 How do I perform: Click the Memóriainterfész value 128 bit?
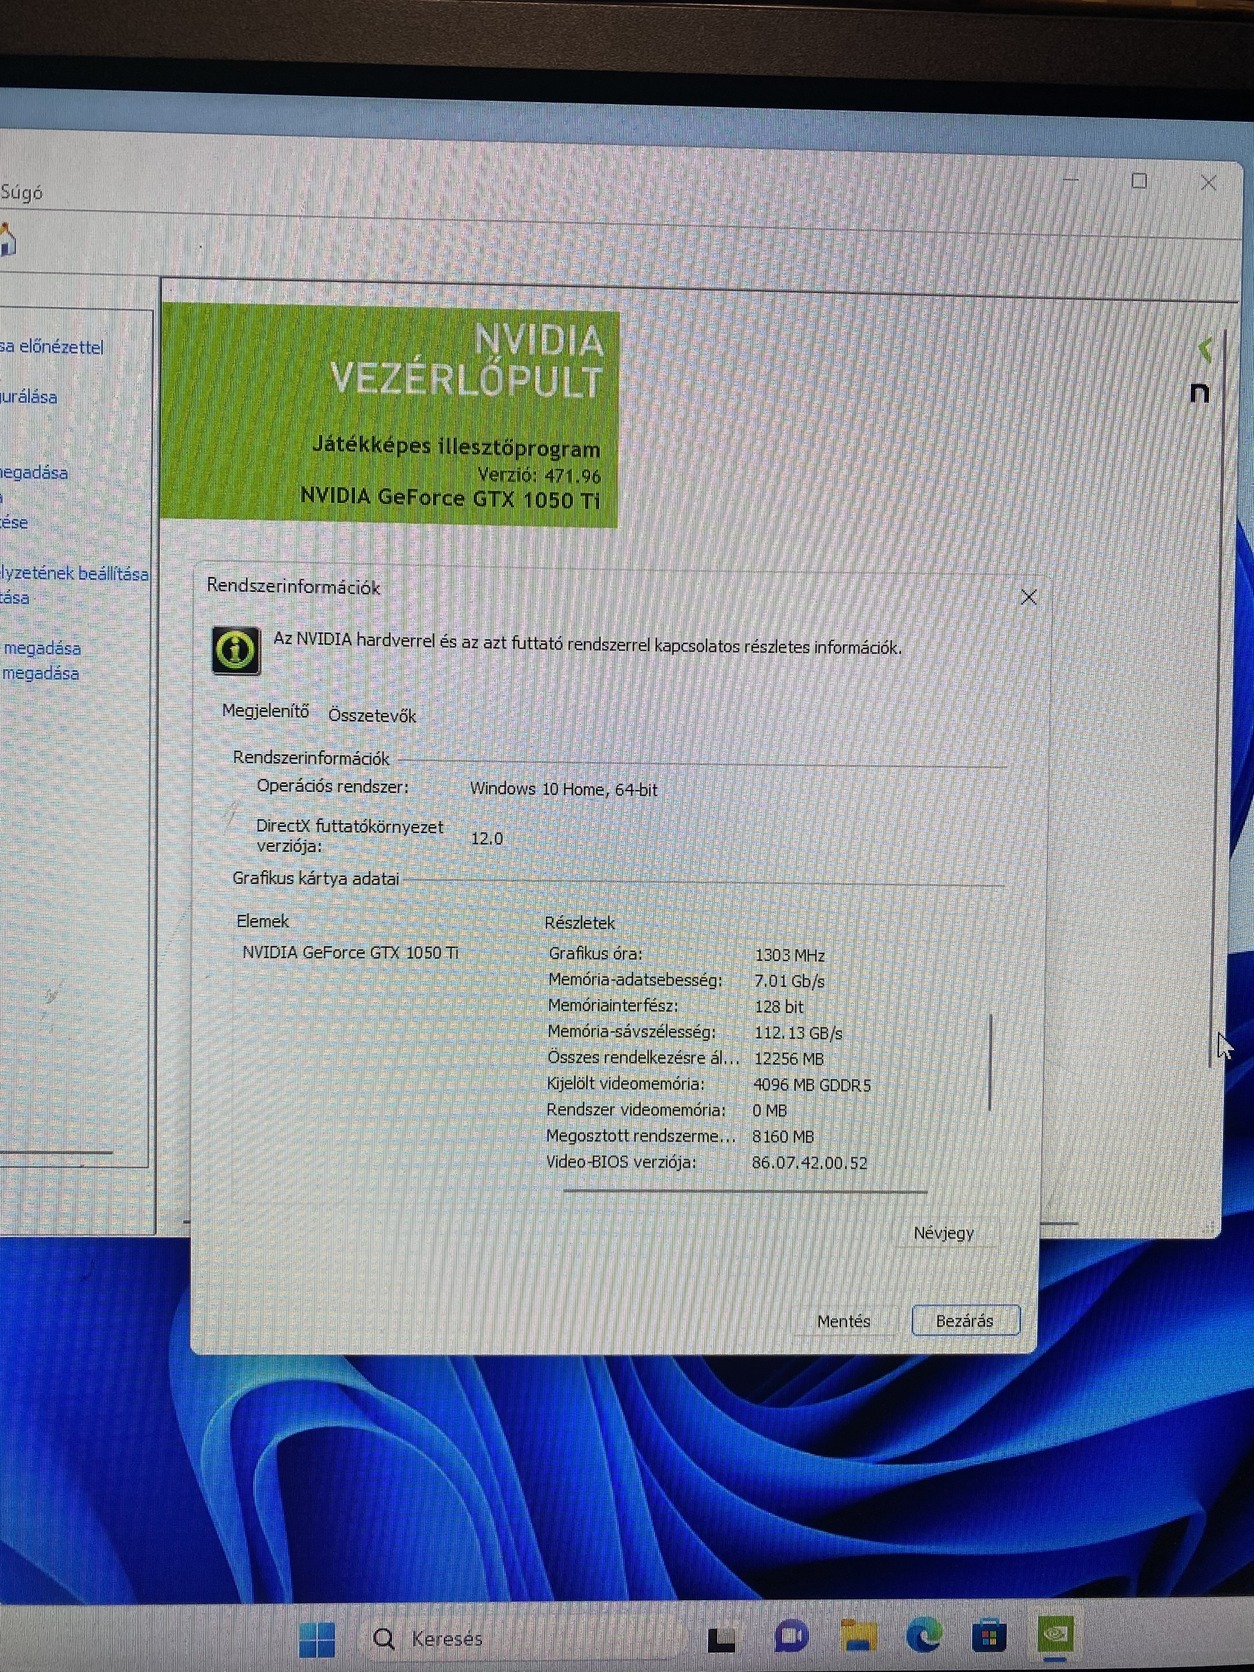779,1007
